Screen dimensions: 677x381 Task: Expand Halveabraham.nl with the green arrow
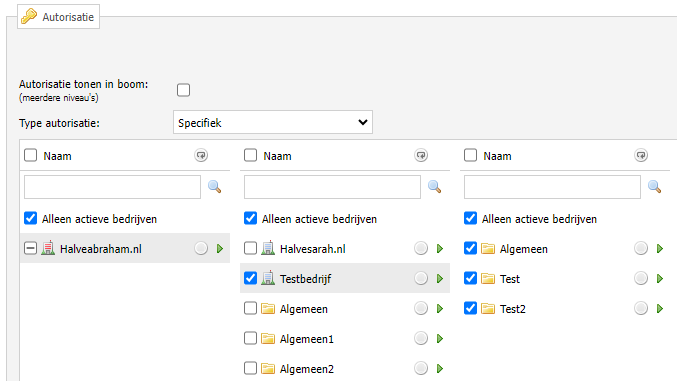tap(220, 248)
